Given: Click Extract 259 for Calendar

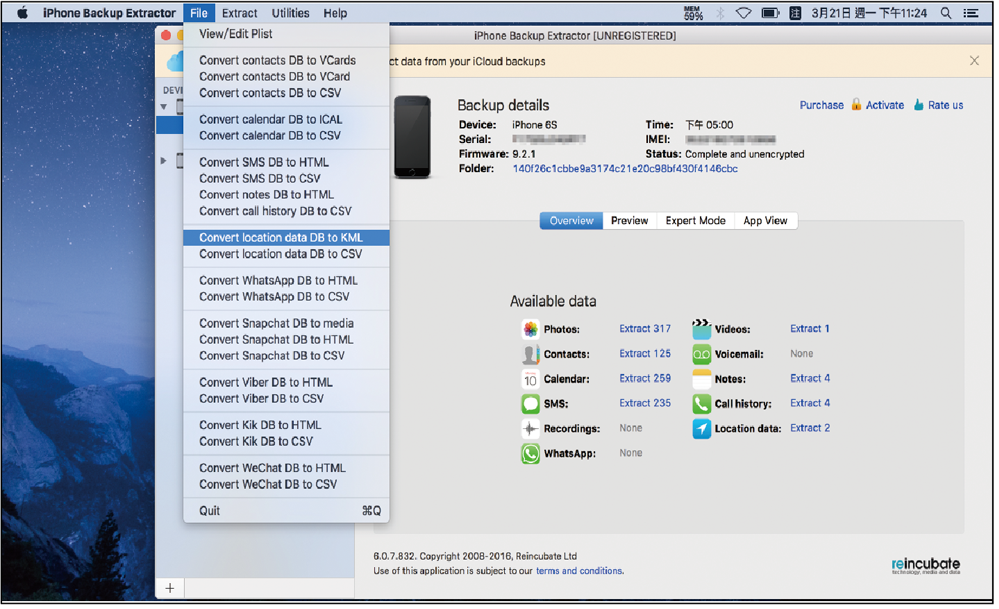Looking at the screenshot, I should point(645,378).
